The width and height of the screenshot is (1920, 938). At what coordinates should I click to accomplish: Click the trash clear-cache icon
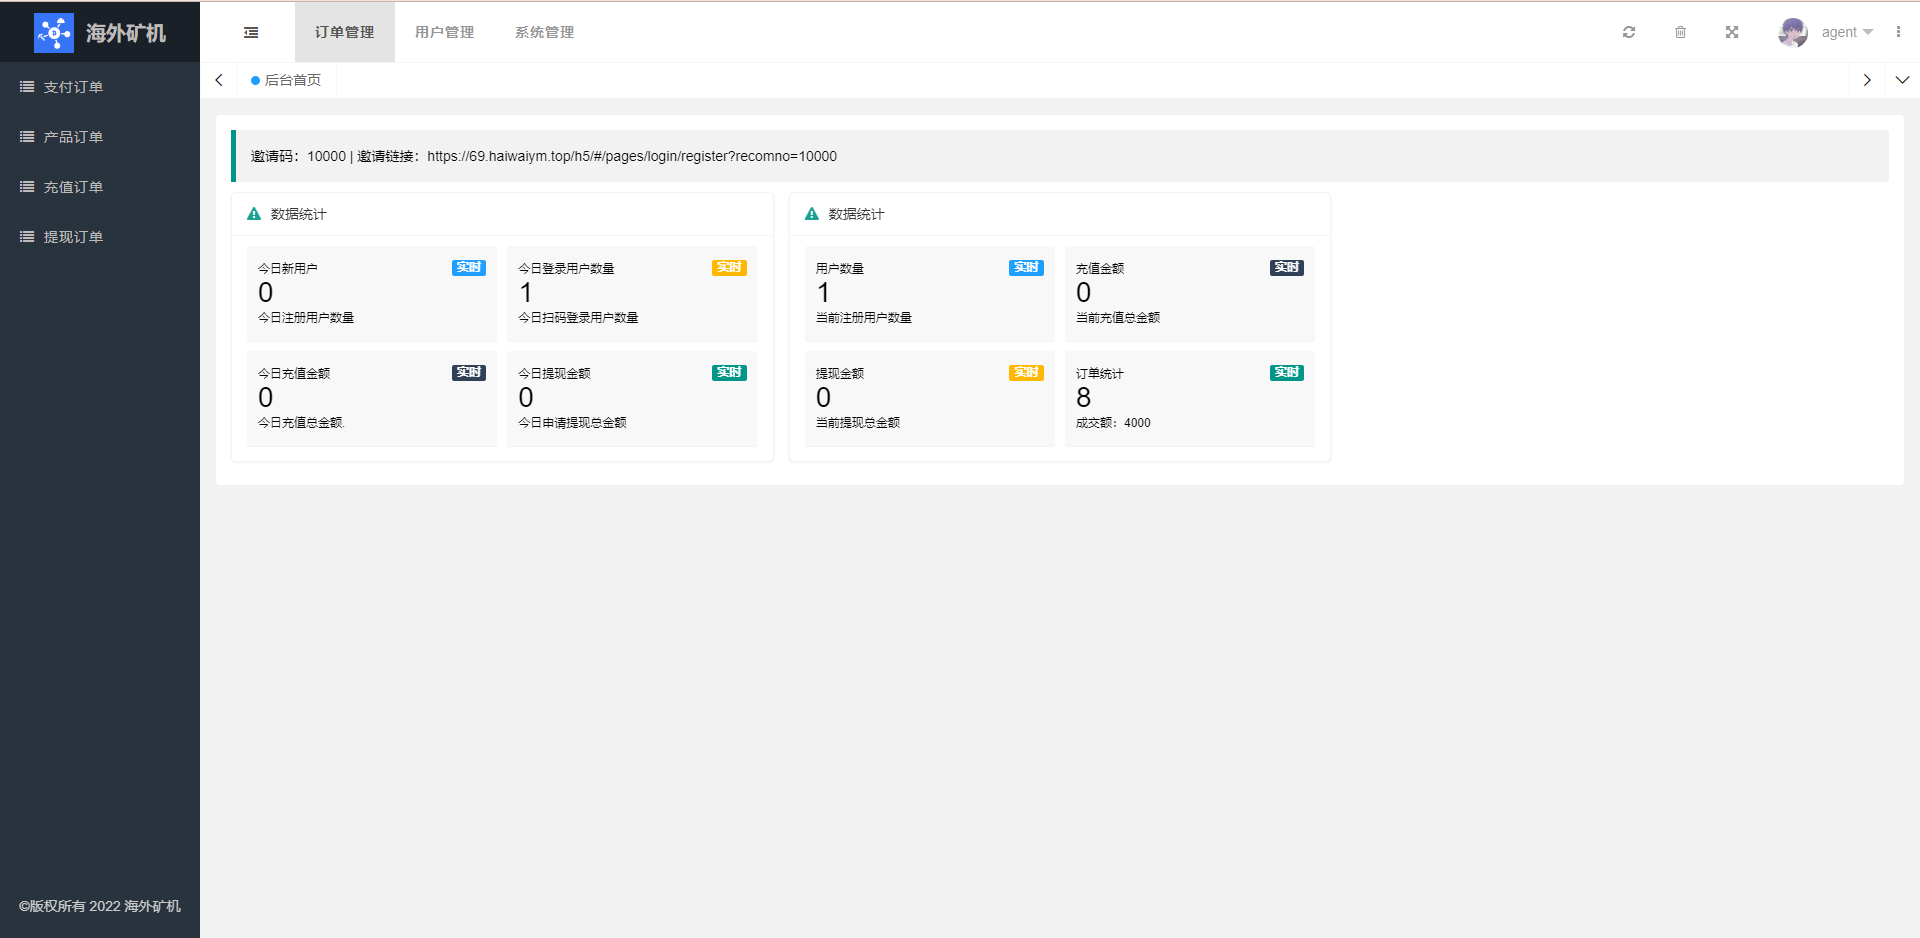coord(1680,32)
